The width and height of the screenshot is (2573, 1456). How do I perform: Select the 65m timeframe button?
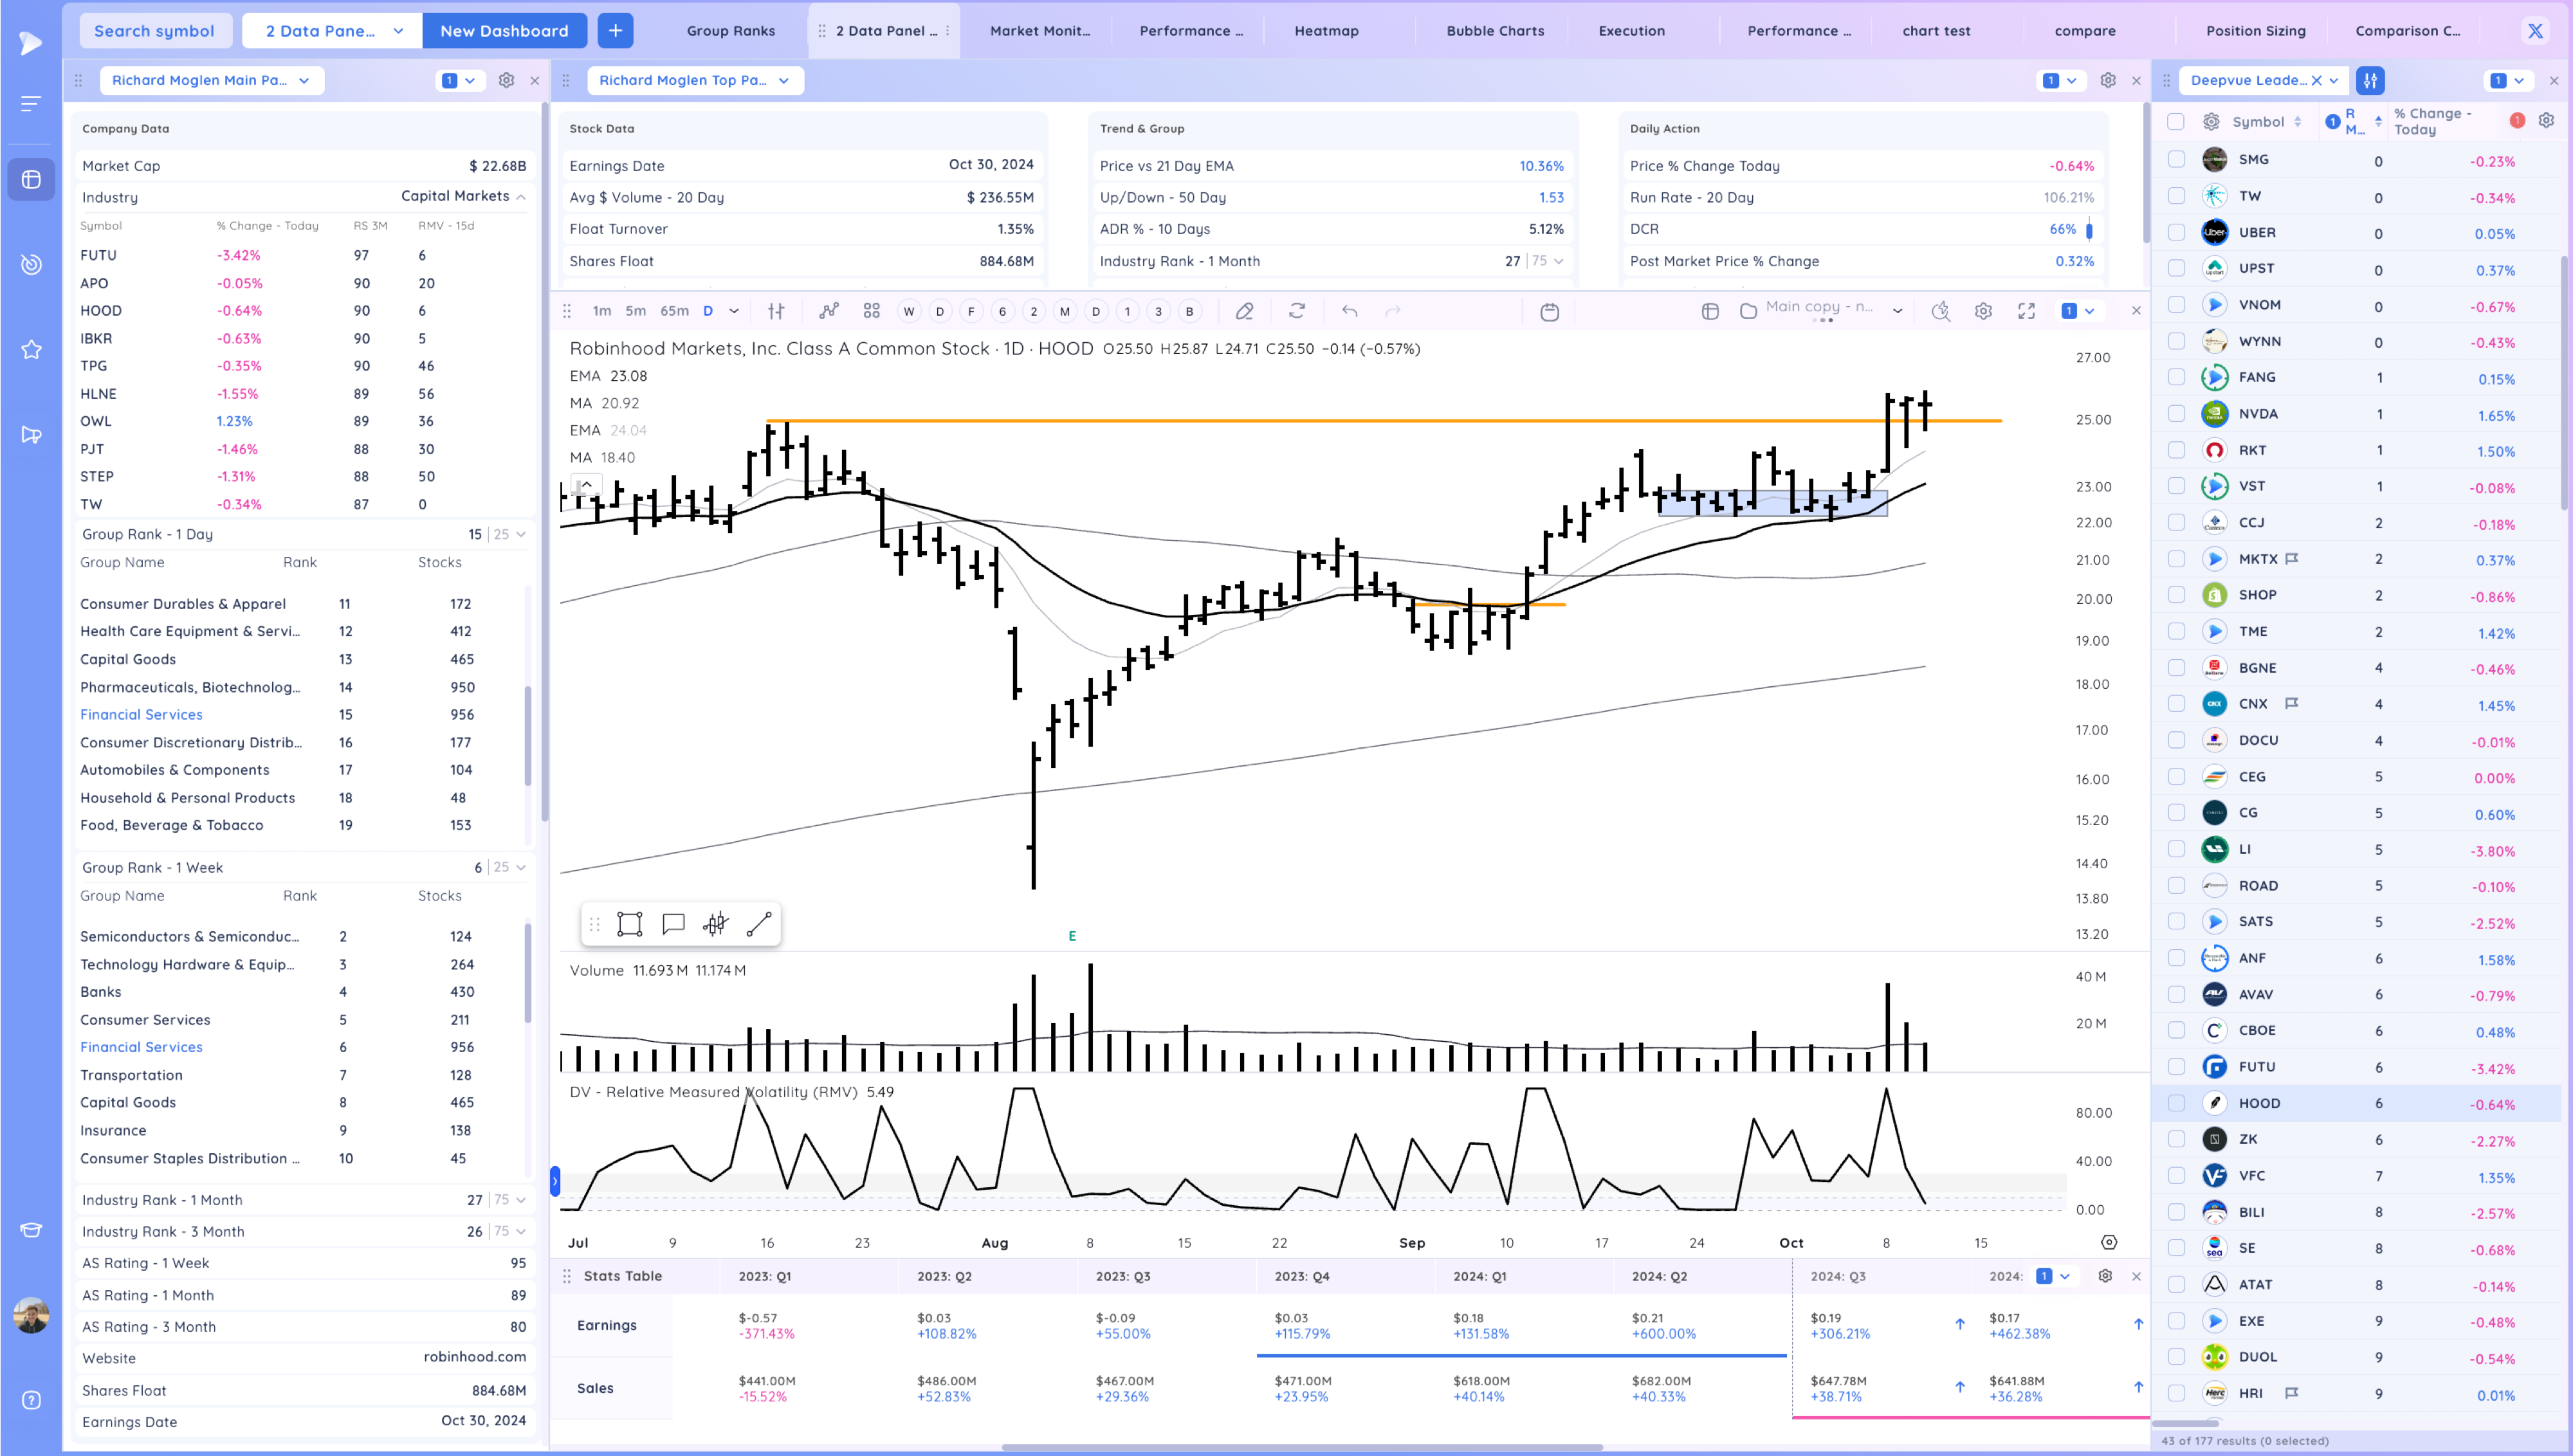coord(674,311)
